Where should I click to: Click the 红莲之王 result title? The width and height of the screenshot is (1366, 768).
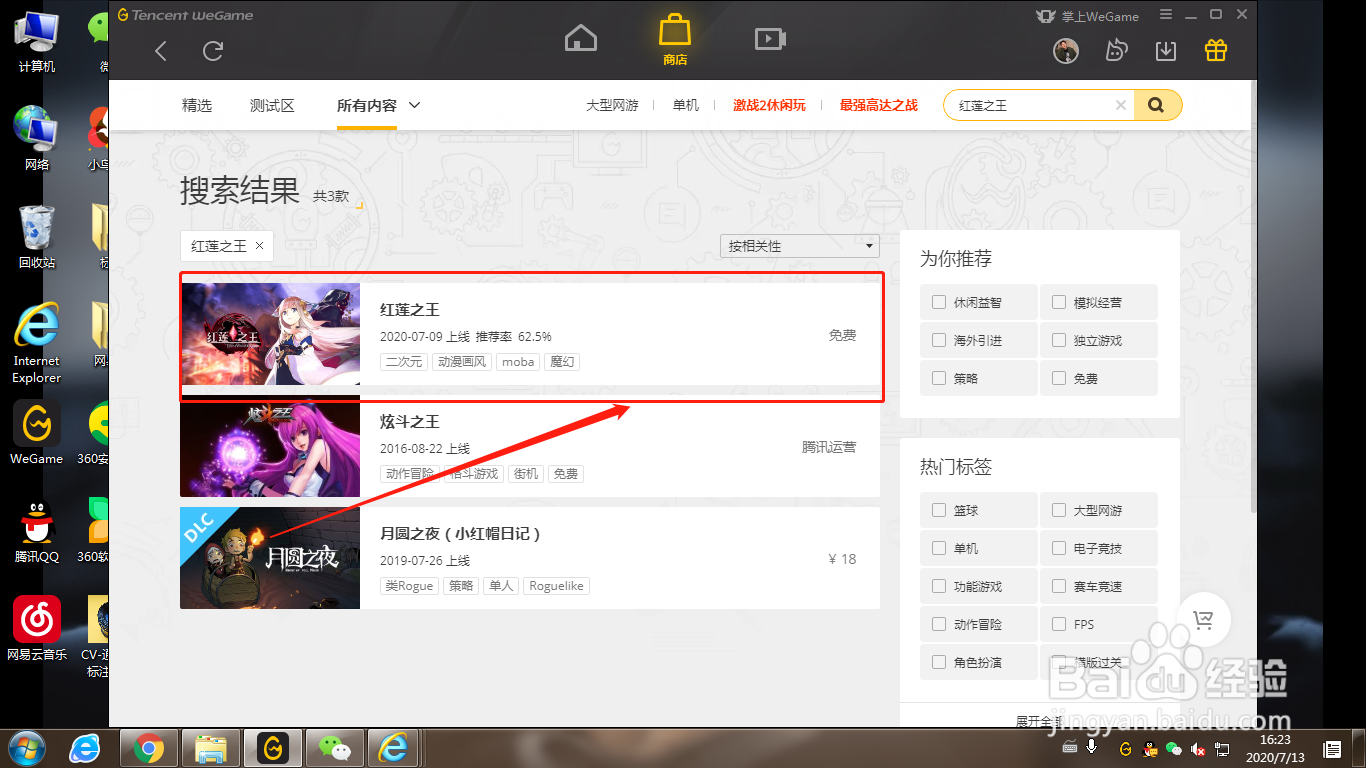(410, 310)
